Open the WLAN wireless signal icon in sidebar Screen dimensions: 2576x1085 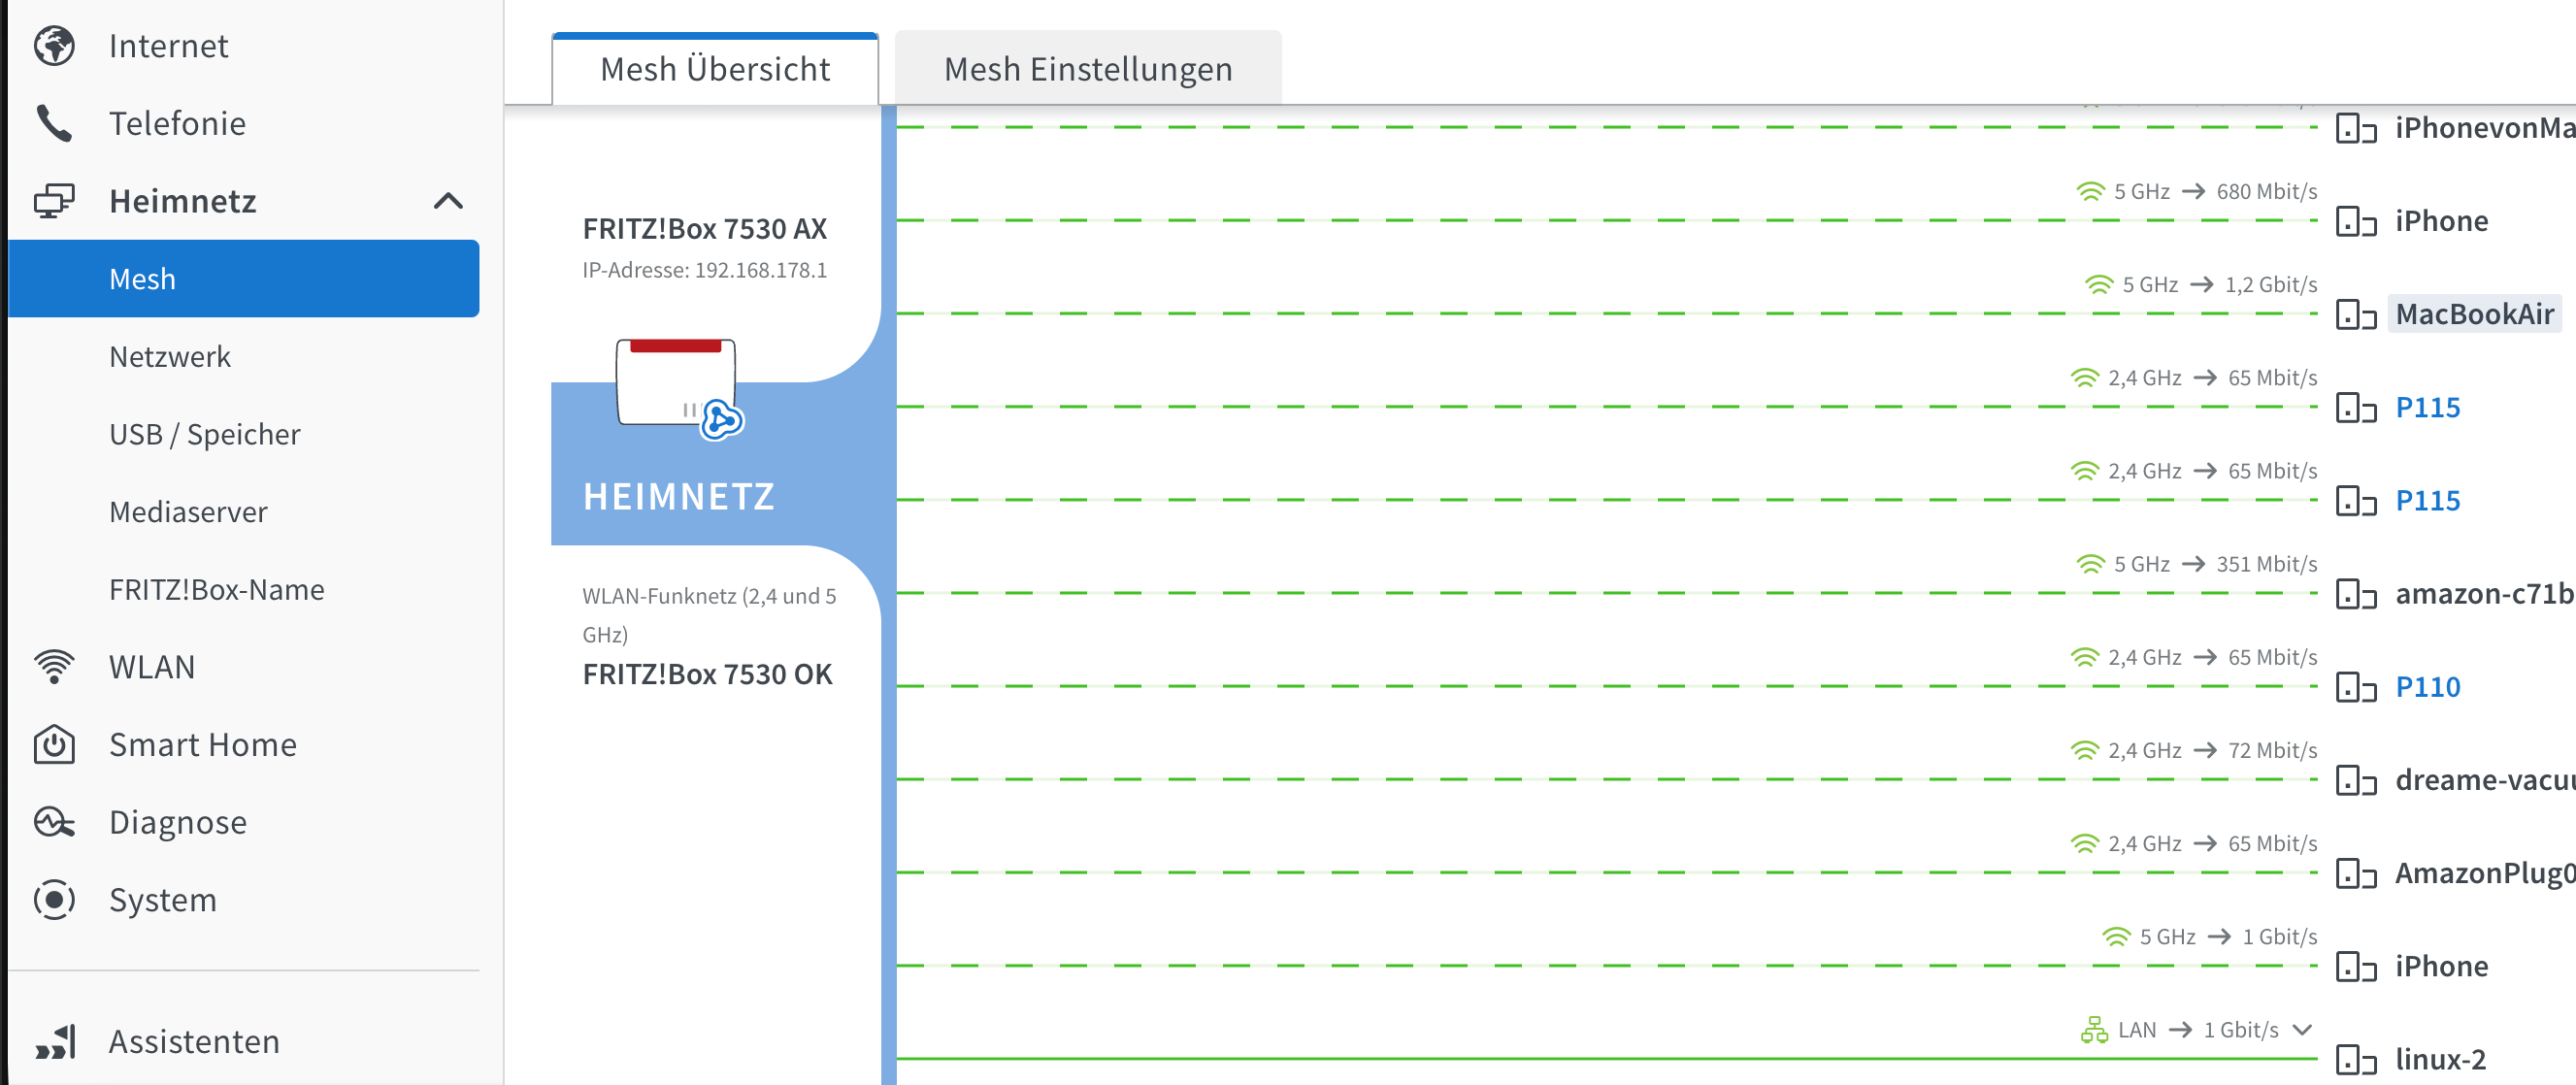54,667
